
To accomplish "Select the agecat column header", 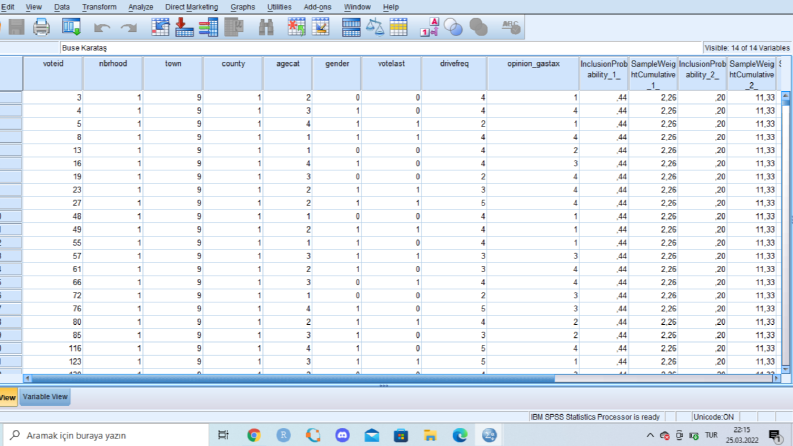I will pos(288,73).
